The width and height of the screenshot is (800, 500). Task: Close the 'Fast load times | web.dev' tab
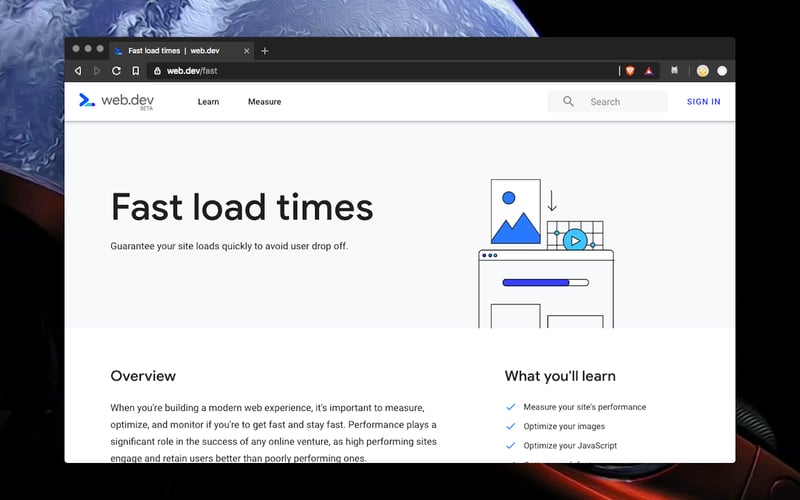pos(246,51)
